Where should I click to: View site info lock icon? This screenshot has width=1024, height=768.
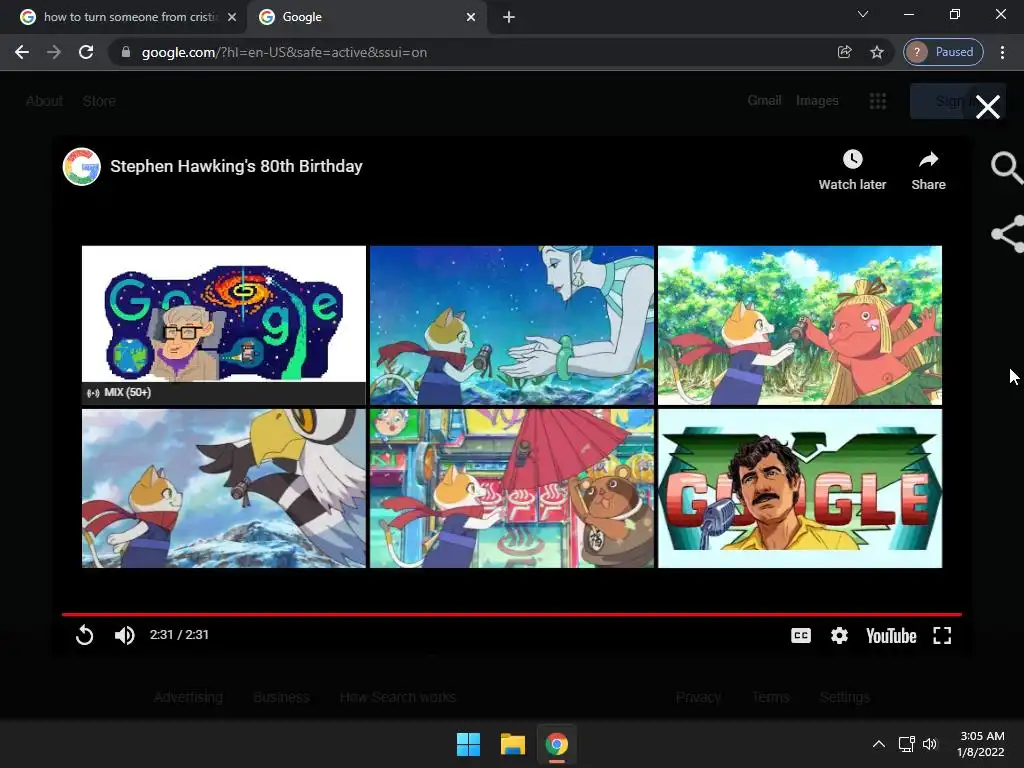pos(126,52)
